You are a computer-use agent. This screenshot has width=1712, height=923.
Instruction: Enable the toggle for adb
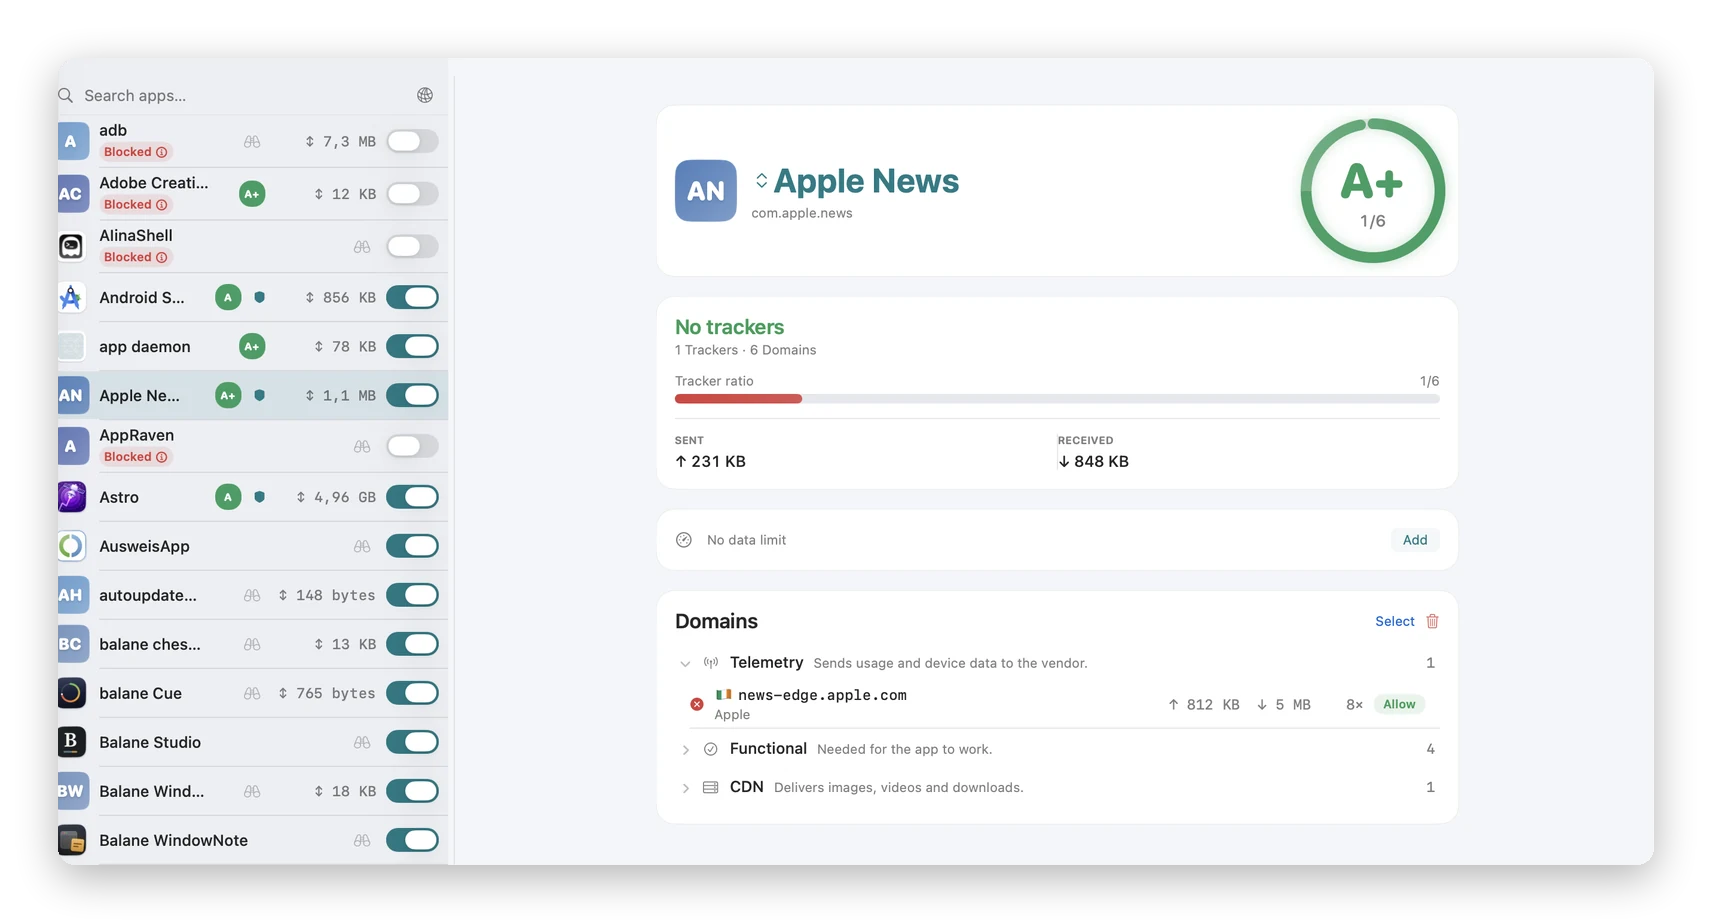click(x=412, y=141)
